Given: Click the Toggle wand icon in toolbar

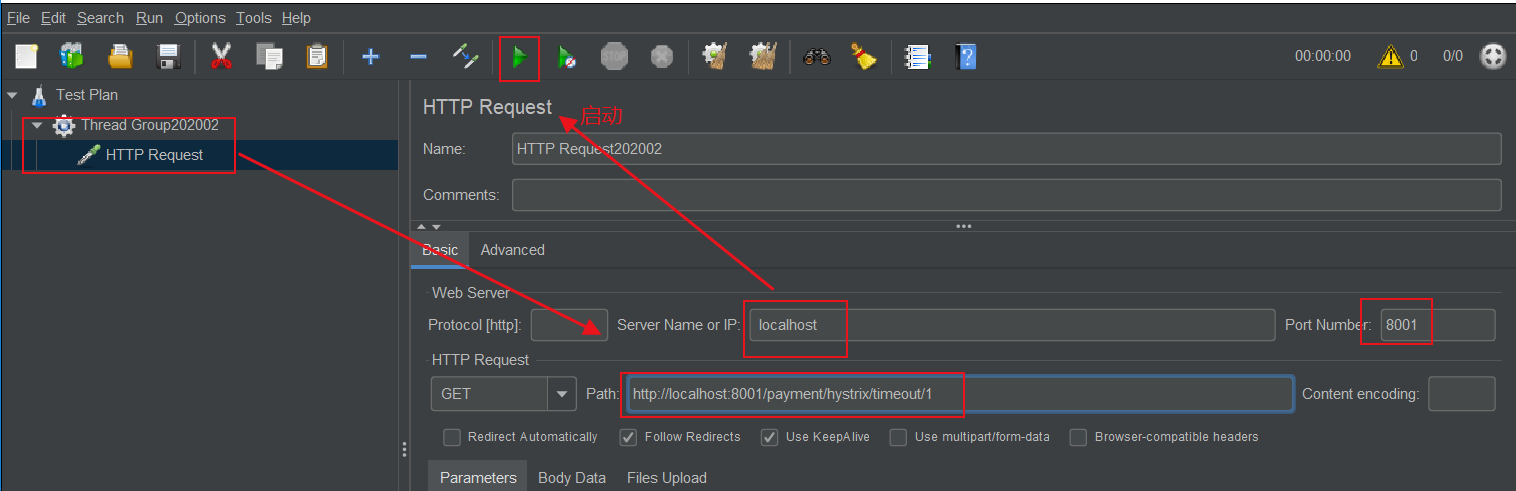Looking at the screenshot, I should tap(466, 57).
